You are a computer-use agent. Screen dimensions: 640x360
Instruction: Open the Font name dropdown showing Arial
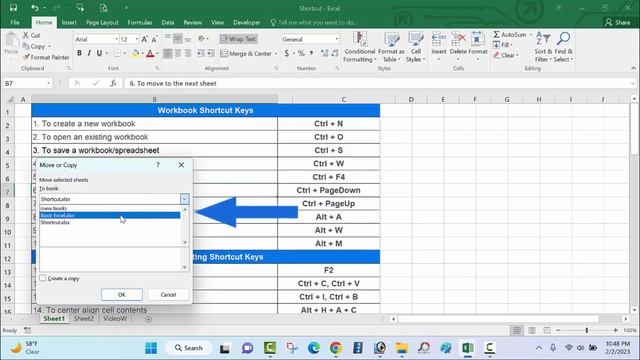(x=116, y=39)
